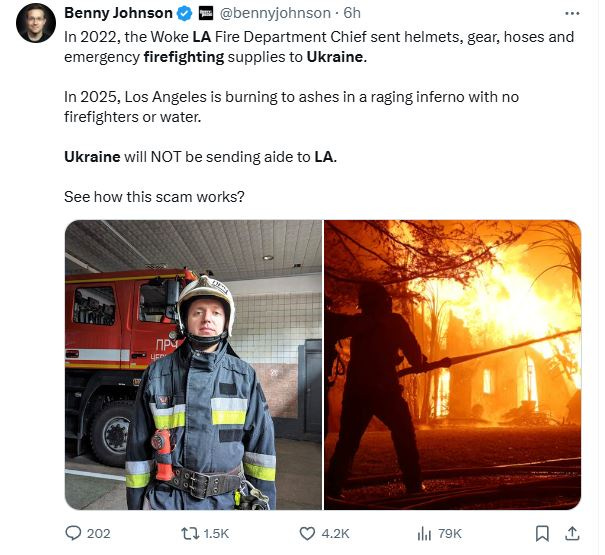
Task: Open the burning house fire photo
Action: pyautogui.click(x=453, y=365)
